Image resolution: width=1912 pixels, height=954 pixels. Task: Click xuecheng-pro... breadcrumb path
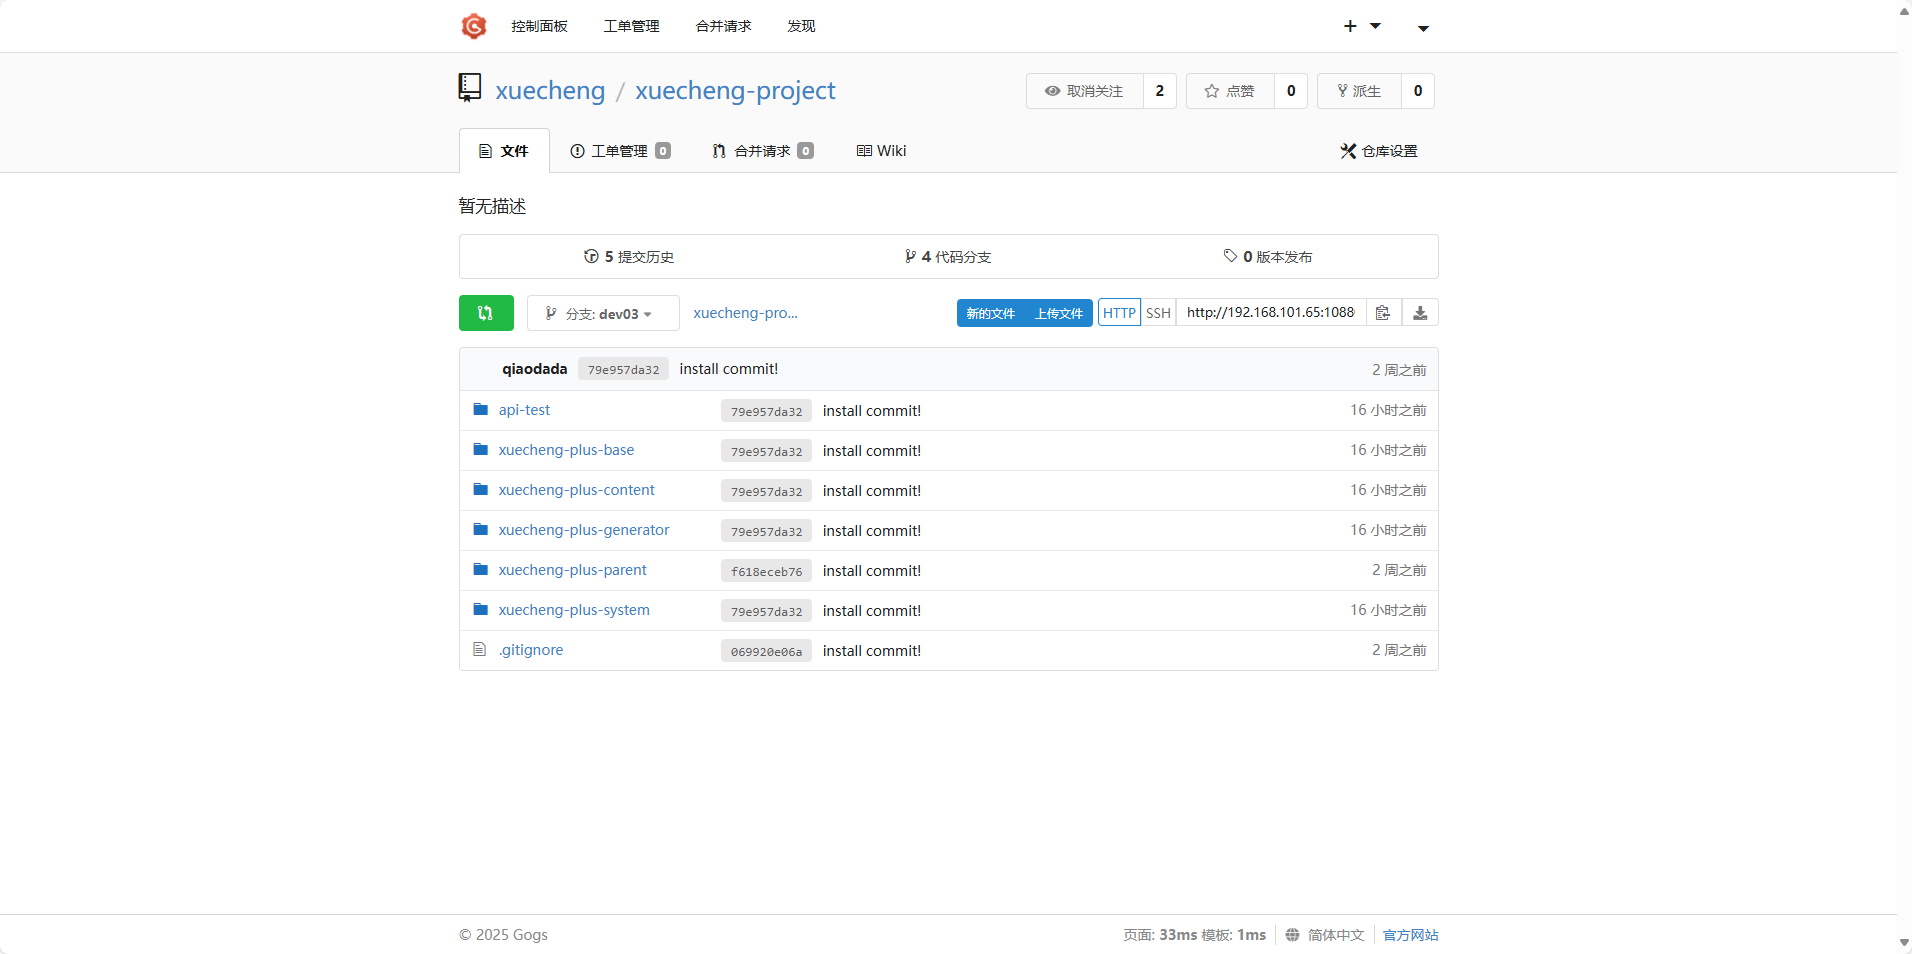(745, 313)
